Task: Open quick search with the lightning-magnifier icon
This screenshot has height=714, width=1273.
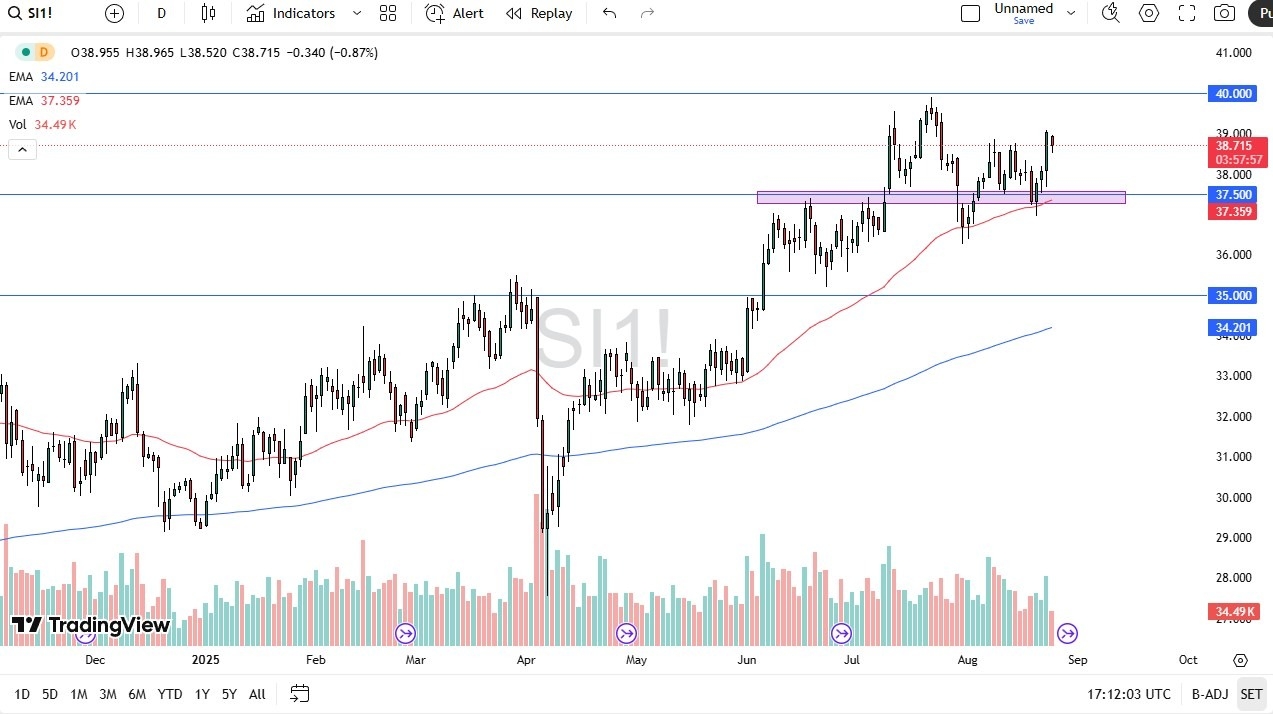Action: pyautogui.click(x=1110, y=13)
